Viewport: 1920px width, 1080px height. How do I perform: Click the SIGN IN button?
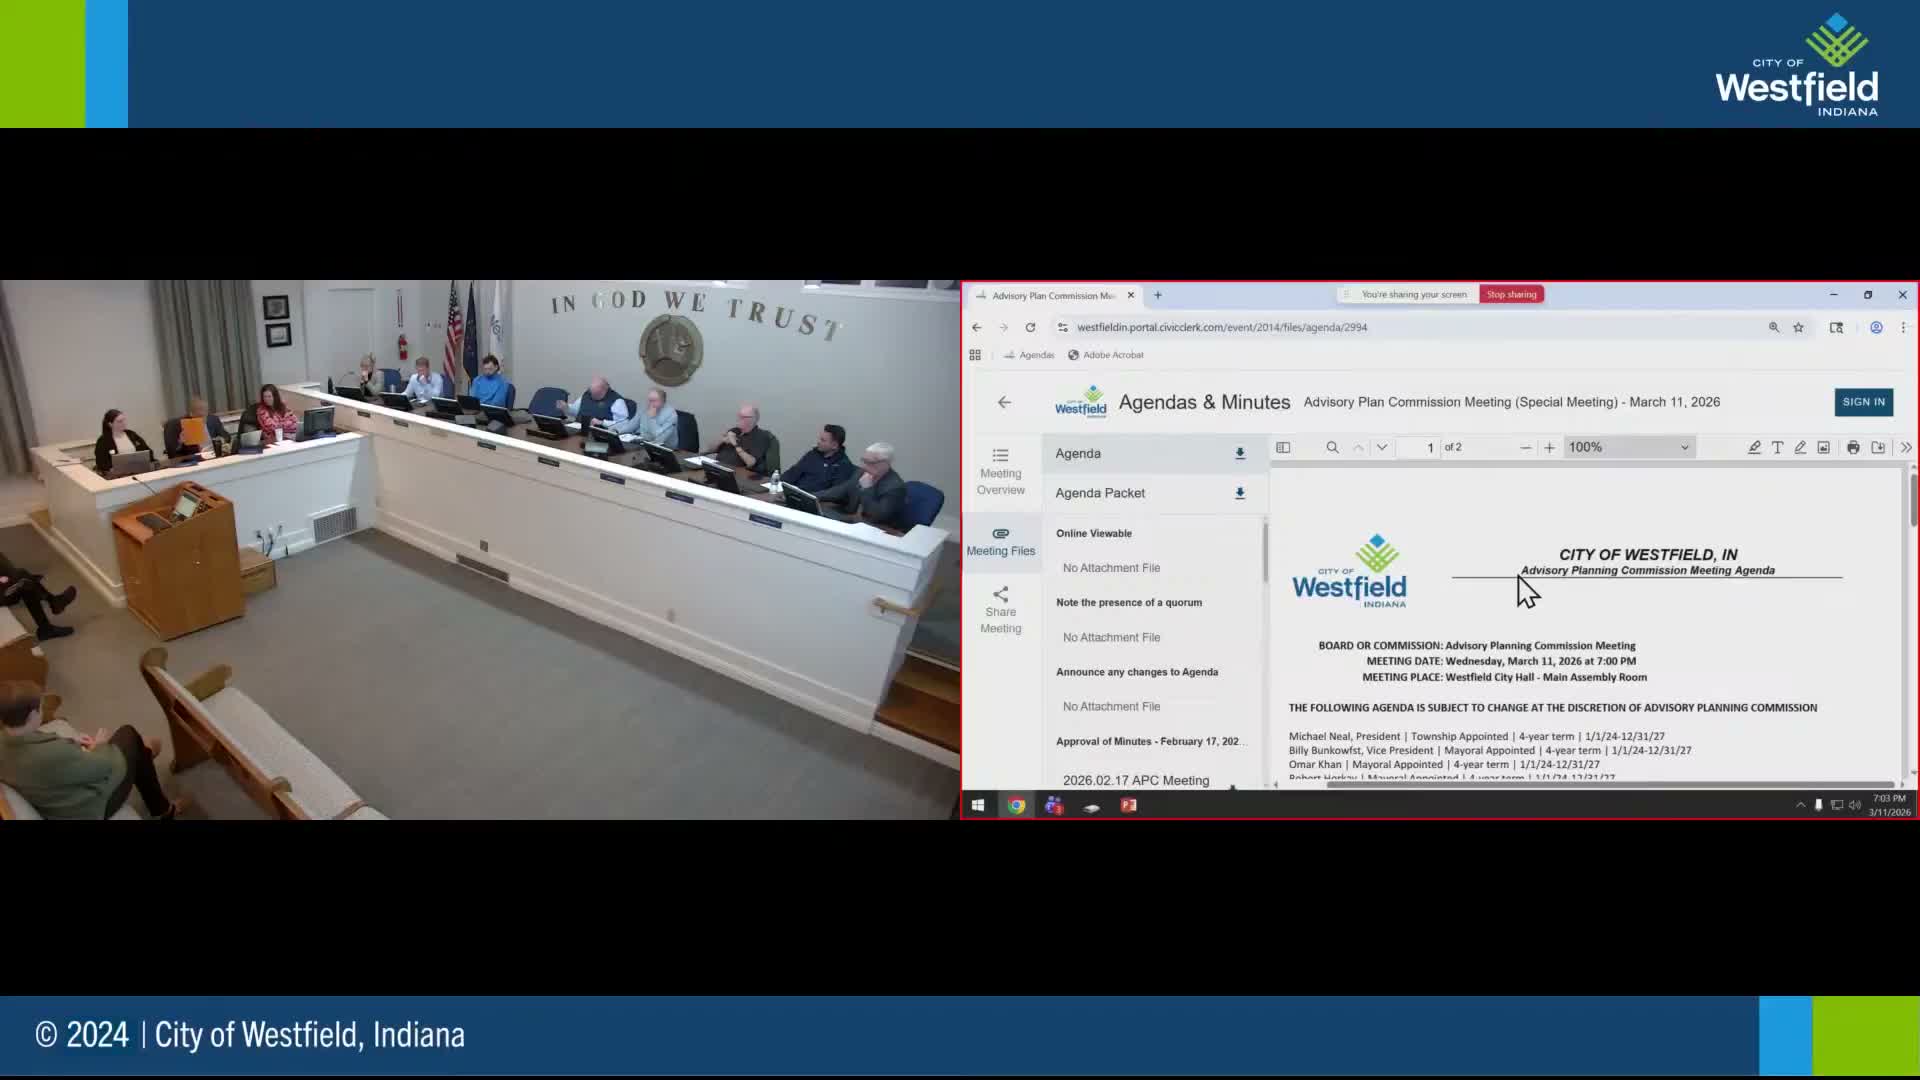point(1863,402)
